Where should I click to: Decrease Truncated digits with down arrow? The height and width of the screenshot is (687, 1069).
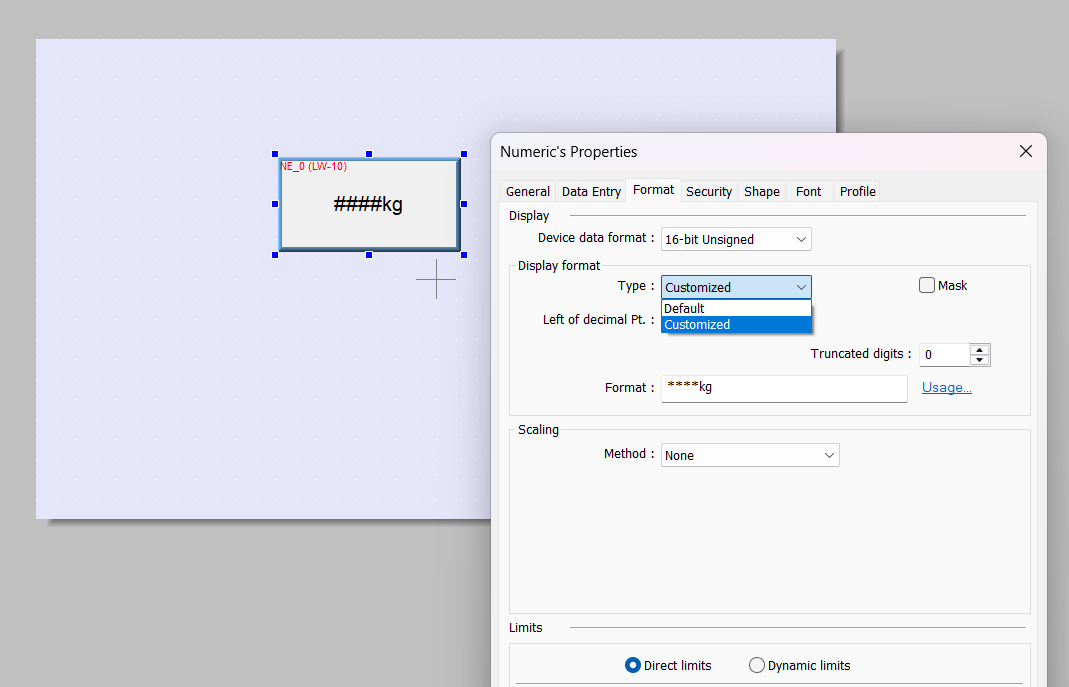[x=980, y=360]
